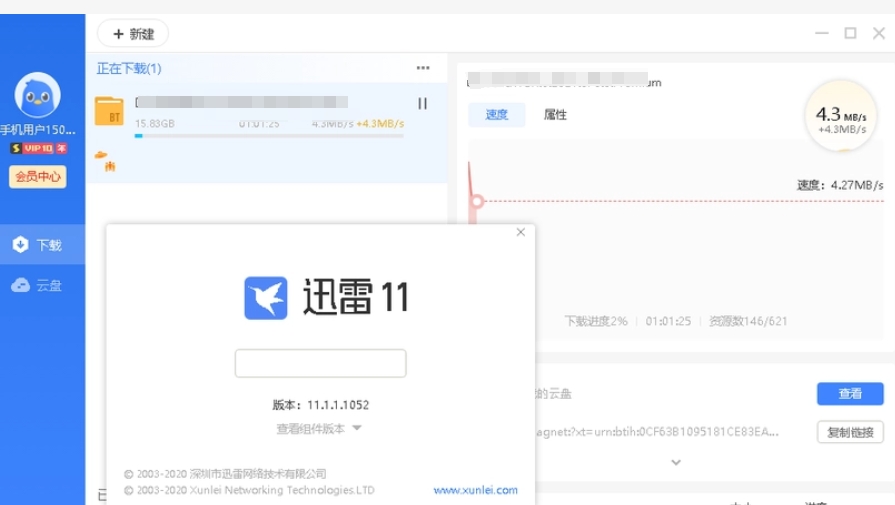Pause the downloading BT task
Viewport: 895px width, 505px height.
tap(422, 103)
